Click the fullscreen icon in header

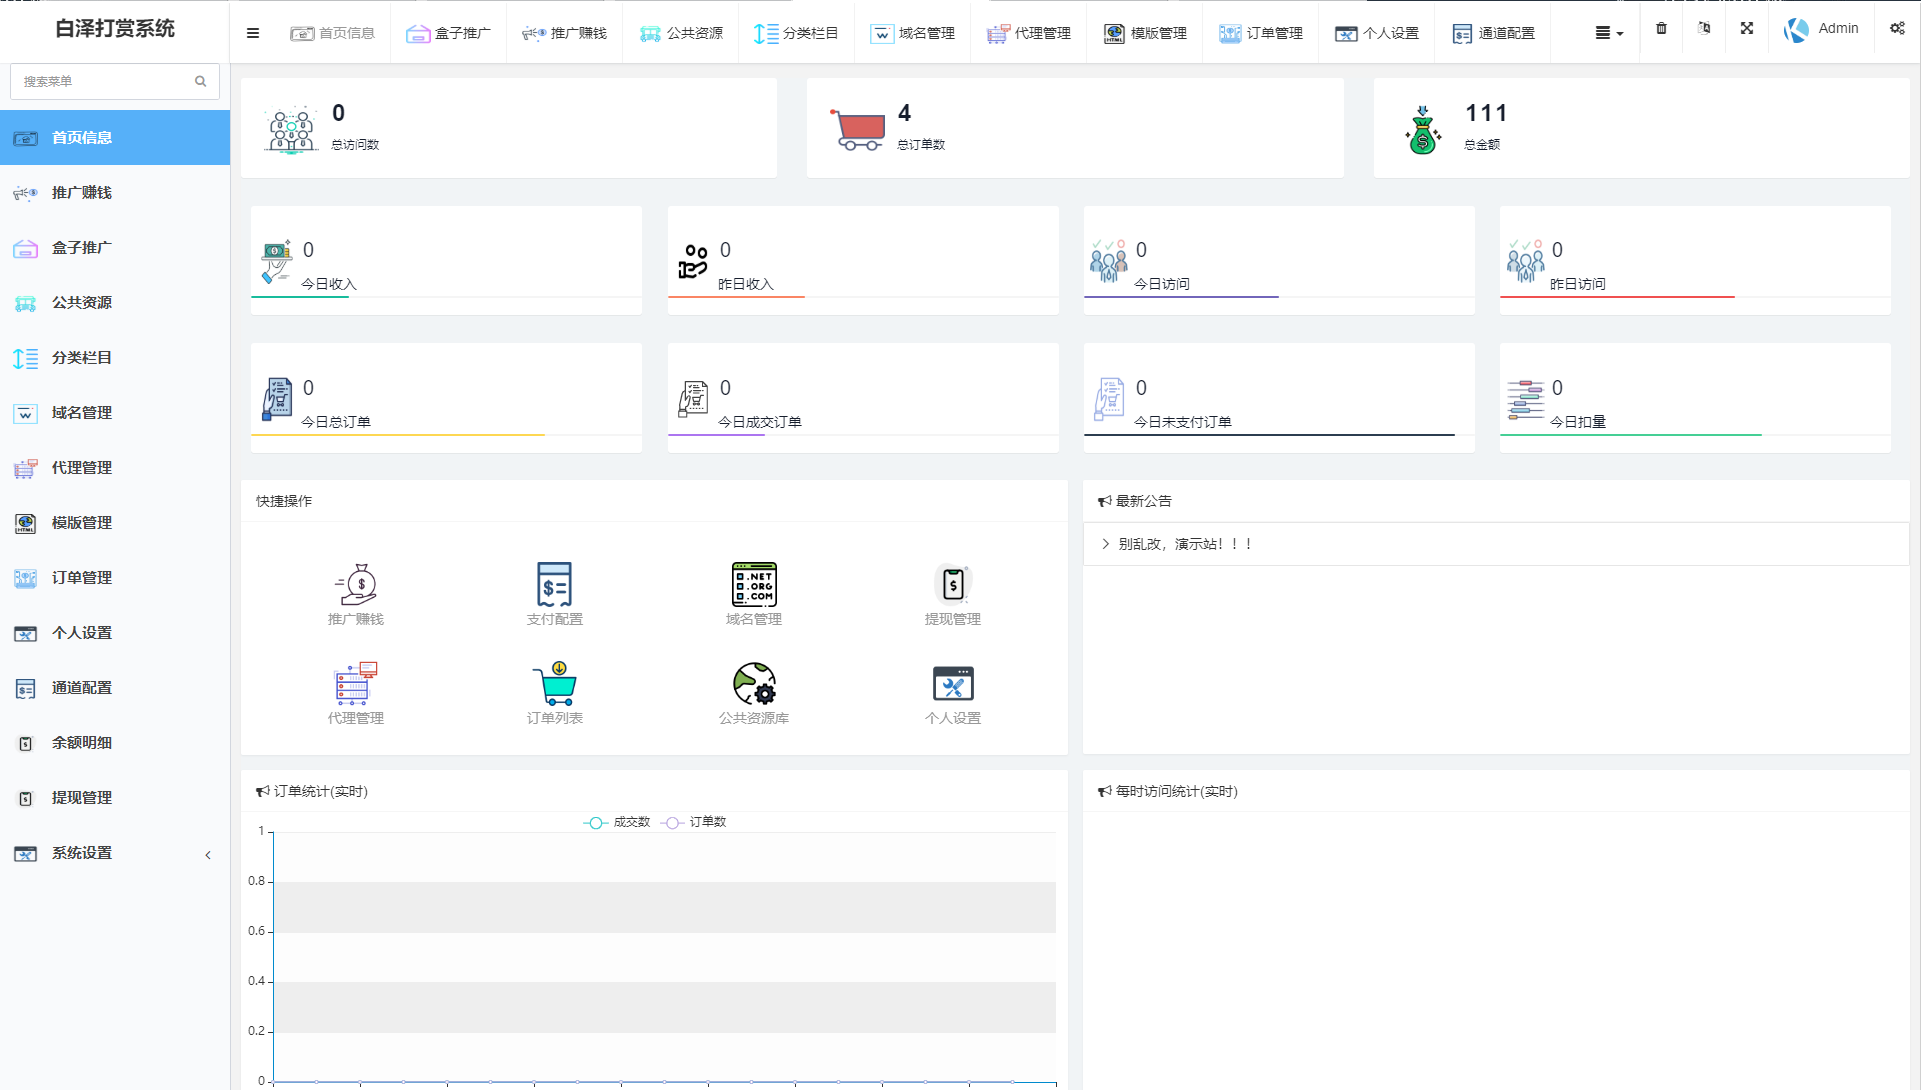point(1746,29)
